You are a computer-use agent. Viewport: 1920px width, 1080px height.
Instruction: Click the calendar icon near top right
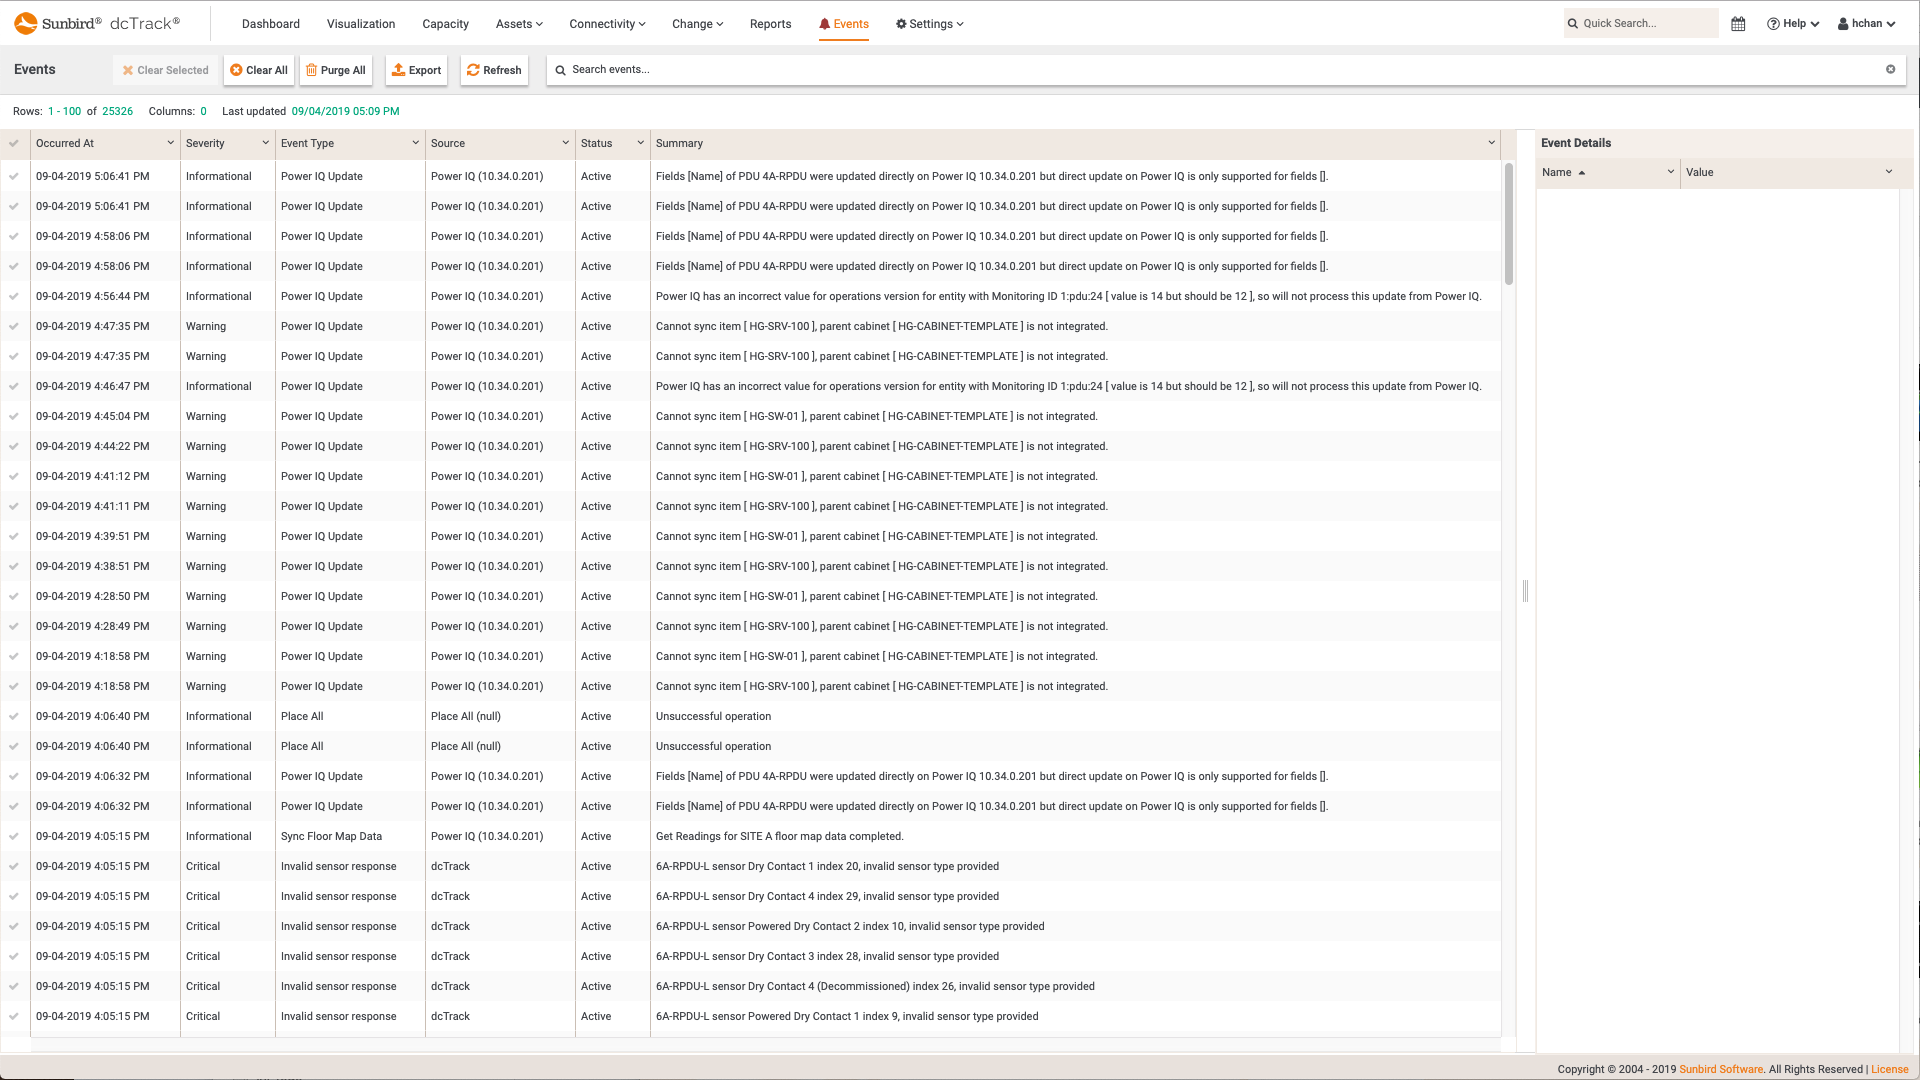pos(1738,22)
